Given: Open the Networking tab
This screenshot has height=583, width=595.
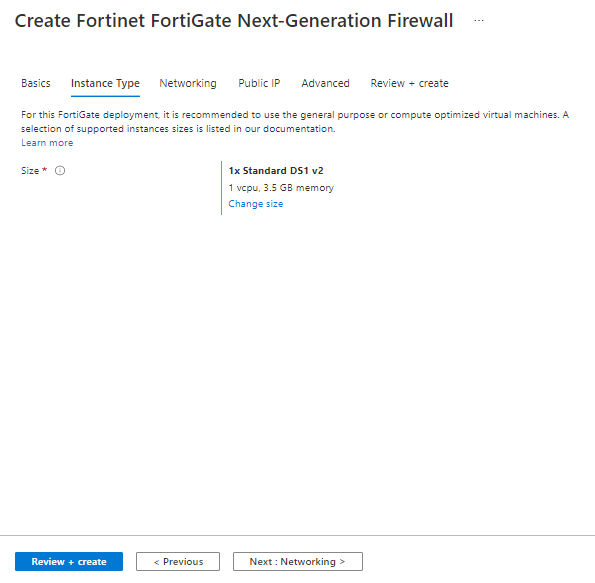Looking at the screenshot, I should (x=188, y=84).
